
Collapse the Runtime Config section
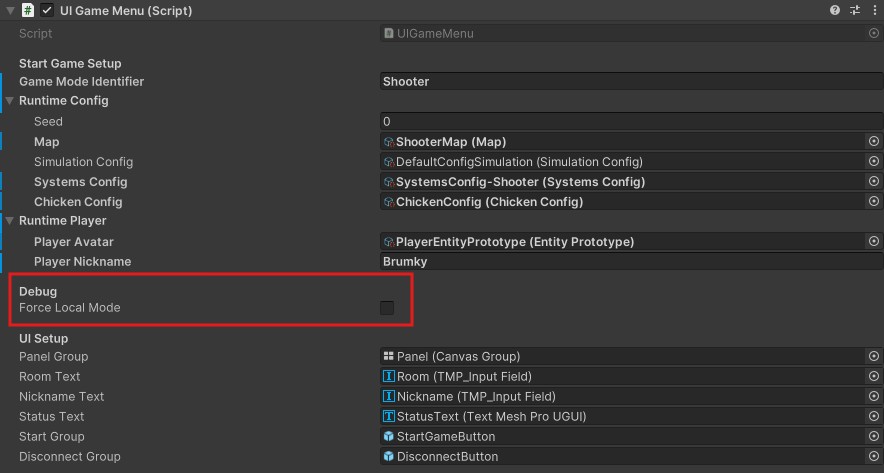pyautogui.click(x=10, y=101)
